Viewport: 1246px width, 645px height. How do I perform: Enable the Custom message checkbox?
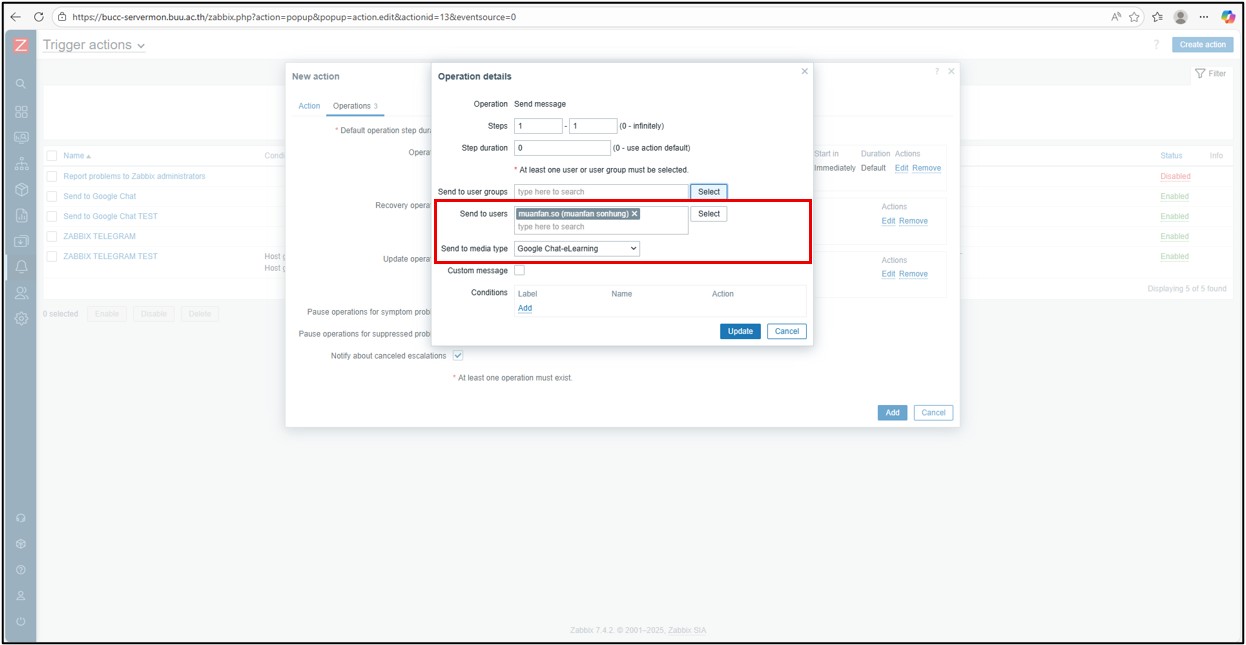pos(519,271)
